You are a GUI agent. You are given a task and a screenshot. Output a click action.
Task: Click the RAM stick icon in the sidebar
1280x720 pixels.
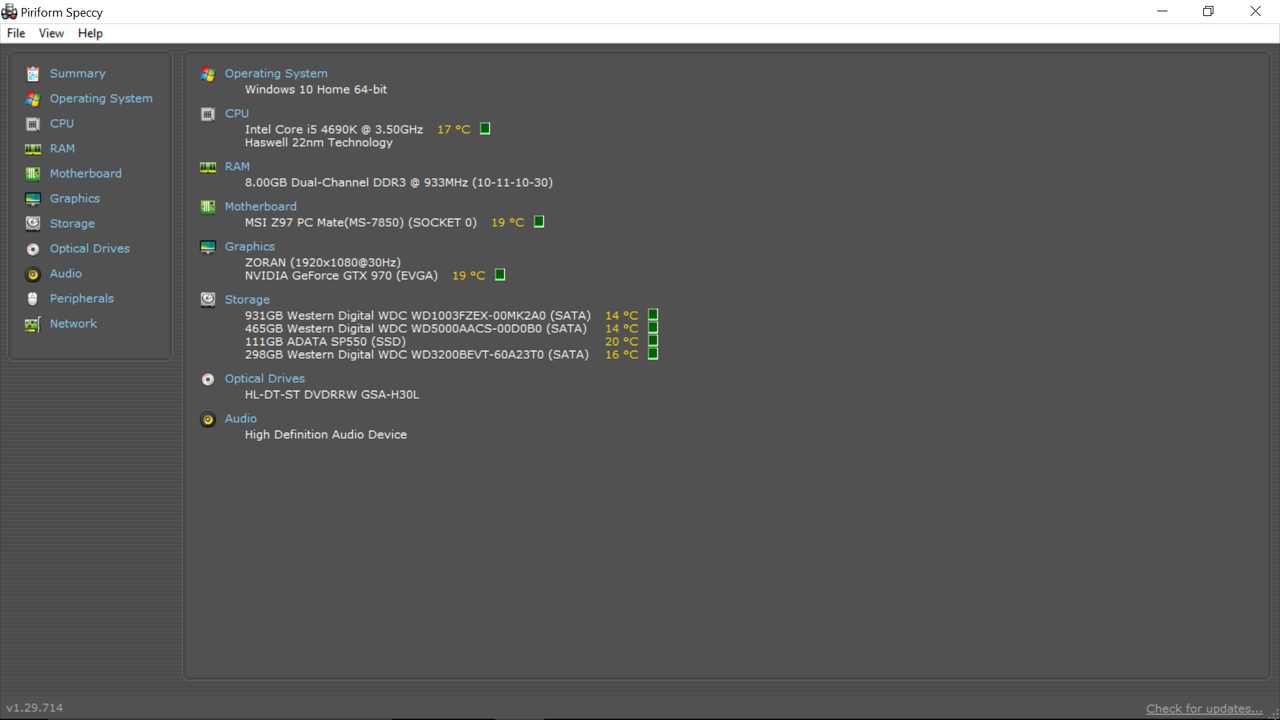pyautogui.click(x=33, y=149)
